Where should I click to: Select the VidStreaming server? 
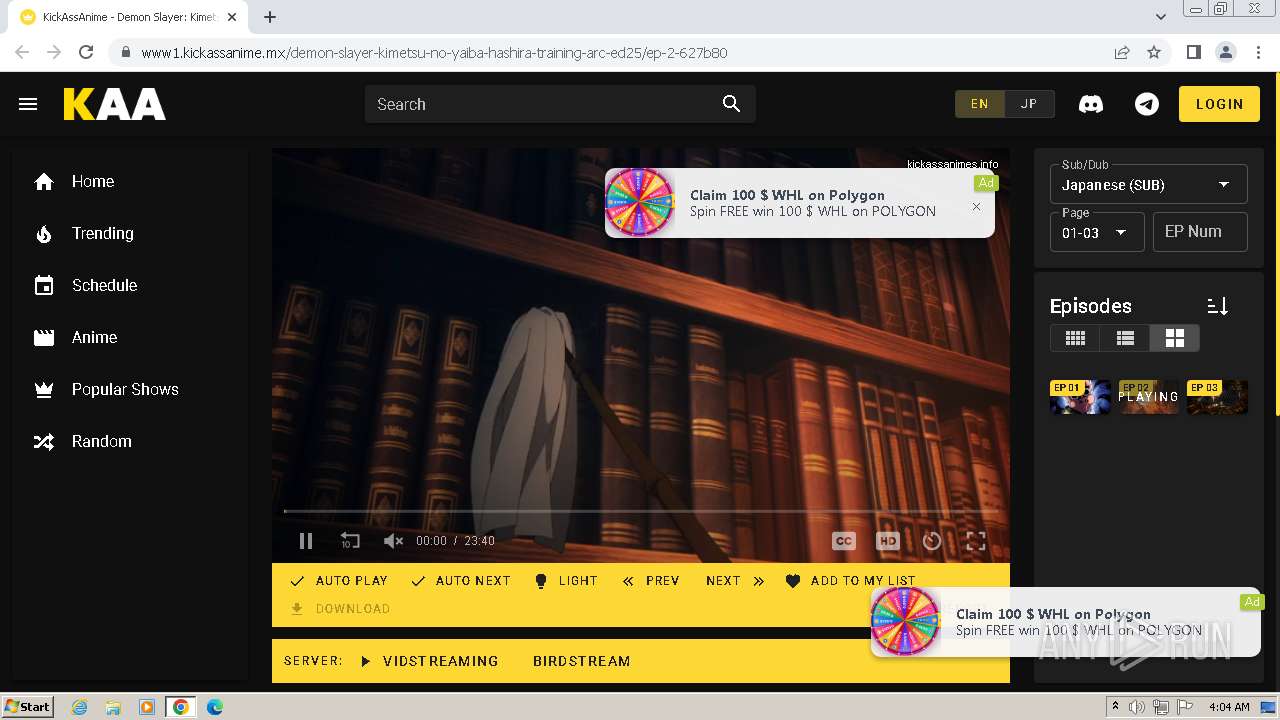(x=429, y=661)
